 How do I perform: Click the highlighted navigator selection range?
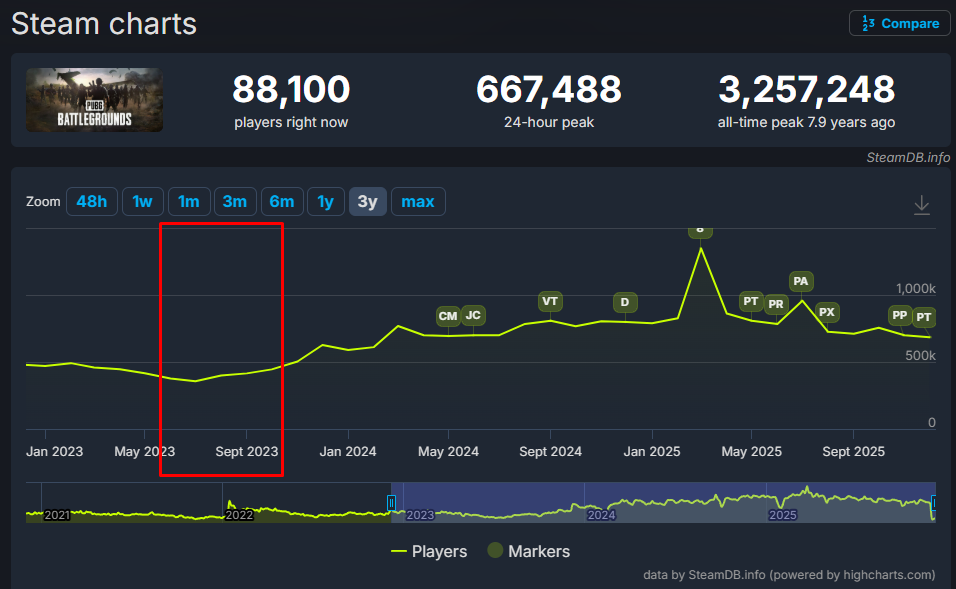[663, 502]
